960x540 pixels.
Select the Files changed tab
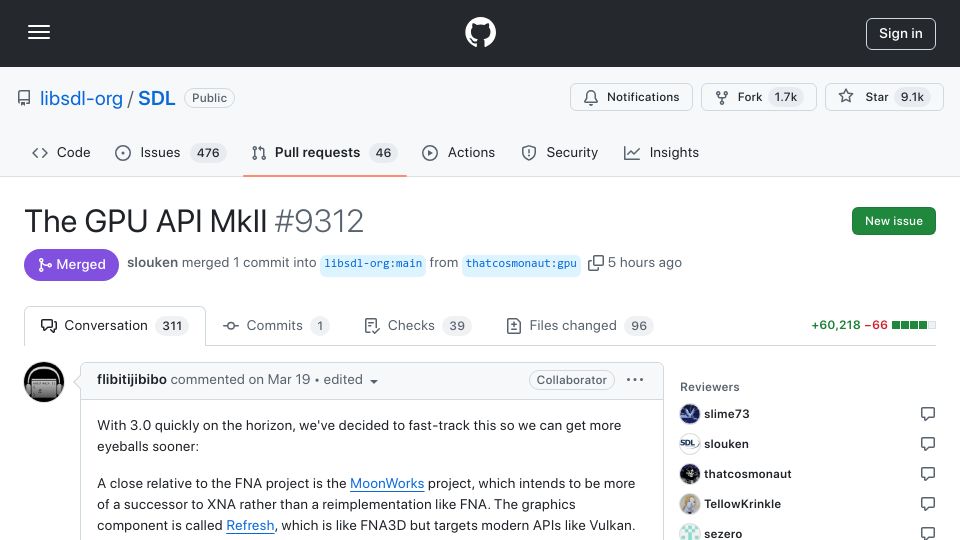click(580, 326)
